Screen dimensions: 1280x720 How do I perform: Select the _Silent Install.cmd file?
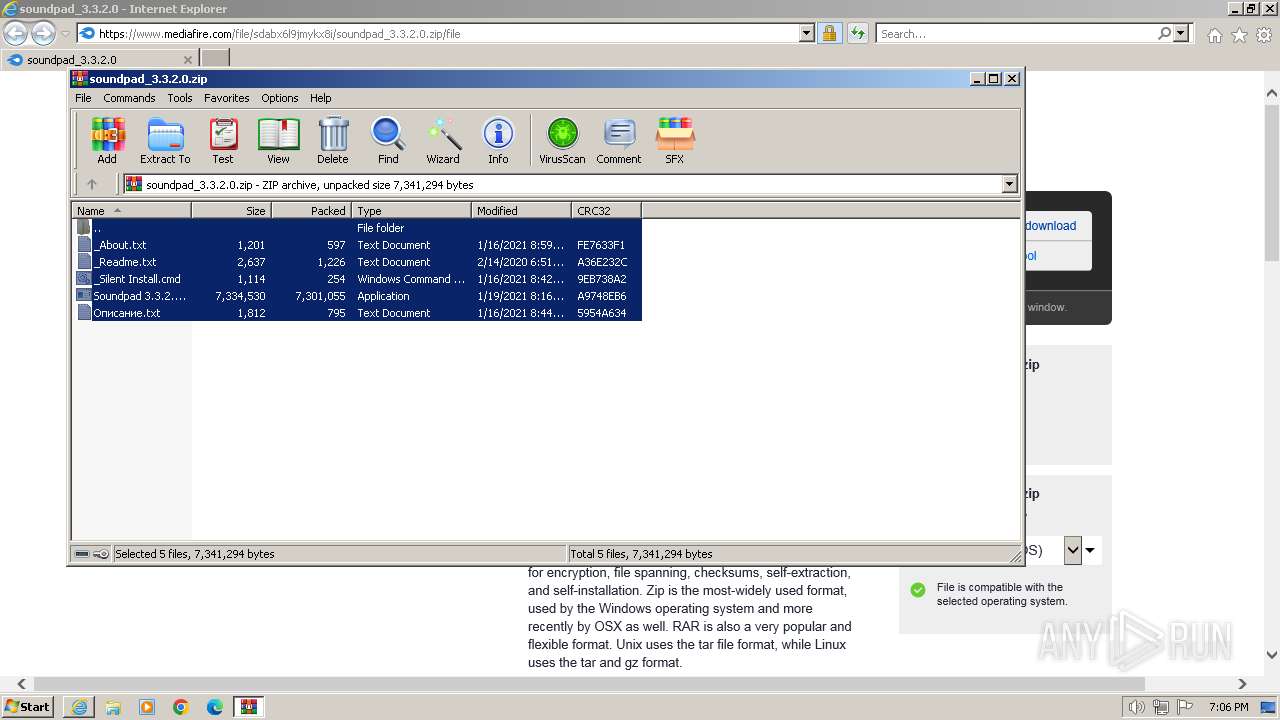pyautogui.click(x=357, y=279)
